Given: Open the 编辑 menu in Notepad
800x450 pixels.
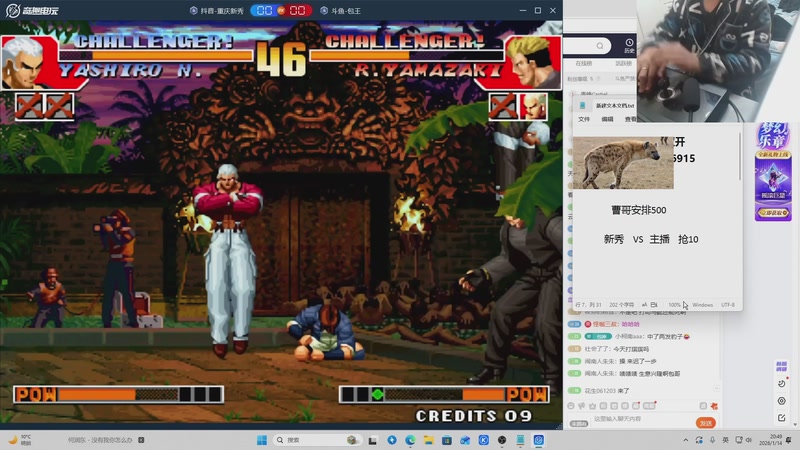Looking at the screenshot, I should (607, 119).
